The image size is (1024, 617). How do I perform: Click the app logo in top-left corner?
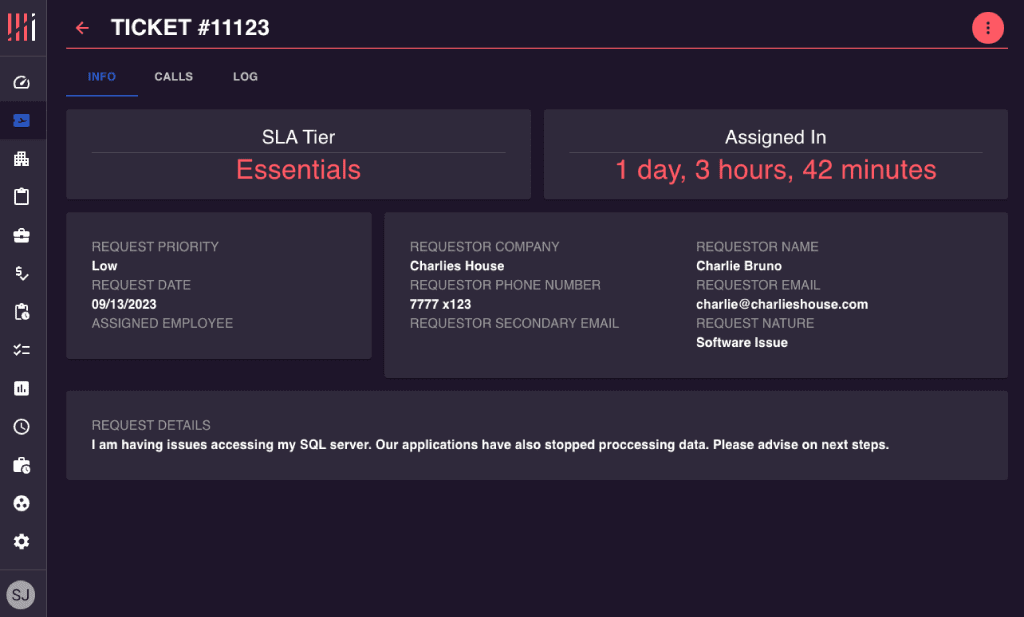tap(22, 27)
